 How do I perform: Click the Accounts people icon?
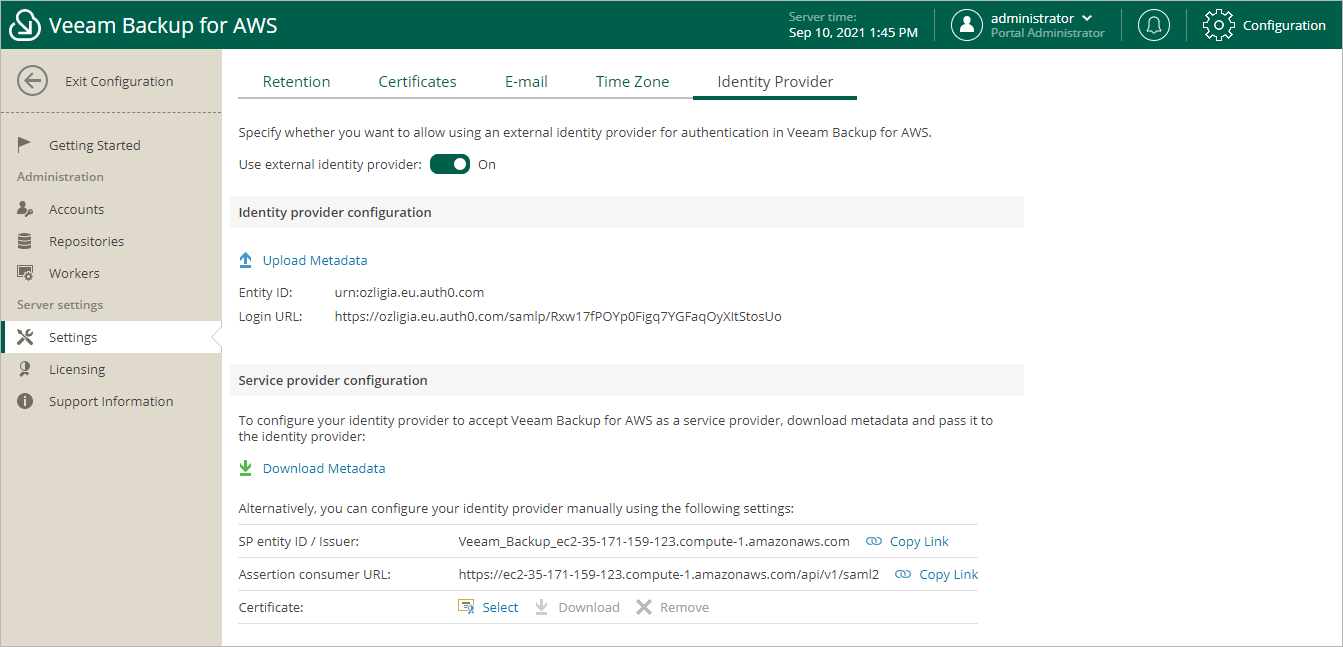tap(25, 209)
